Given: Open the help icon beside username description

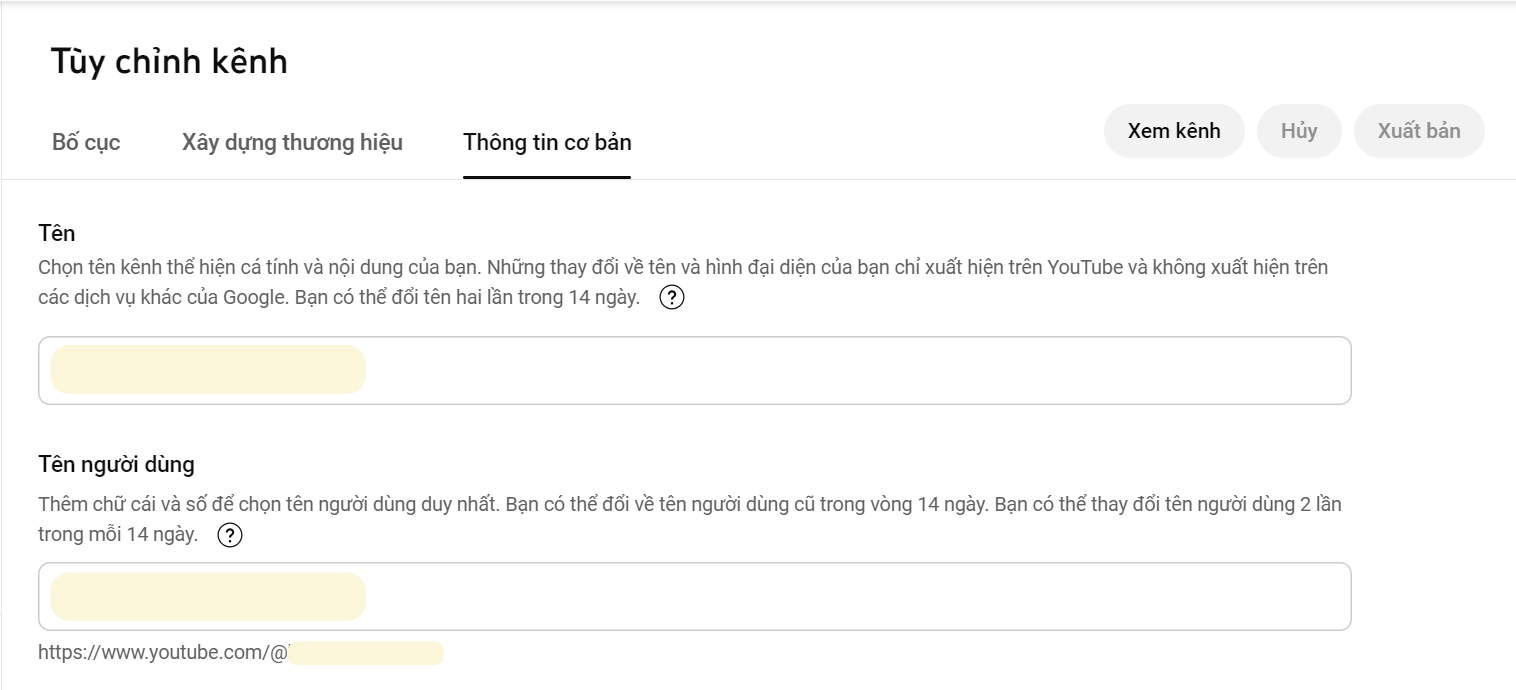Looking at the screenshot, I should (x=230, y=535).
